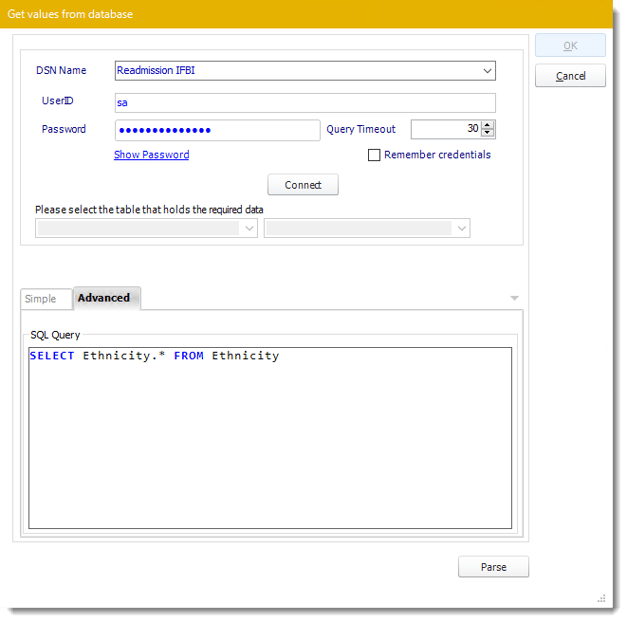This screenshot has width=627, height=622.
Task: Open the DSN Name dropdown arrow
Action: click(x=487, y=71)
